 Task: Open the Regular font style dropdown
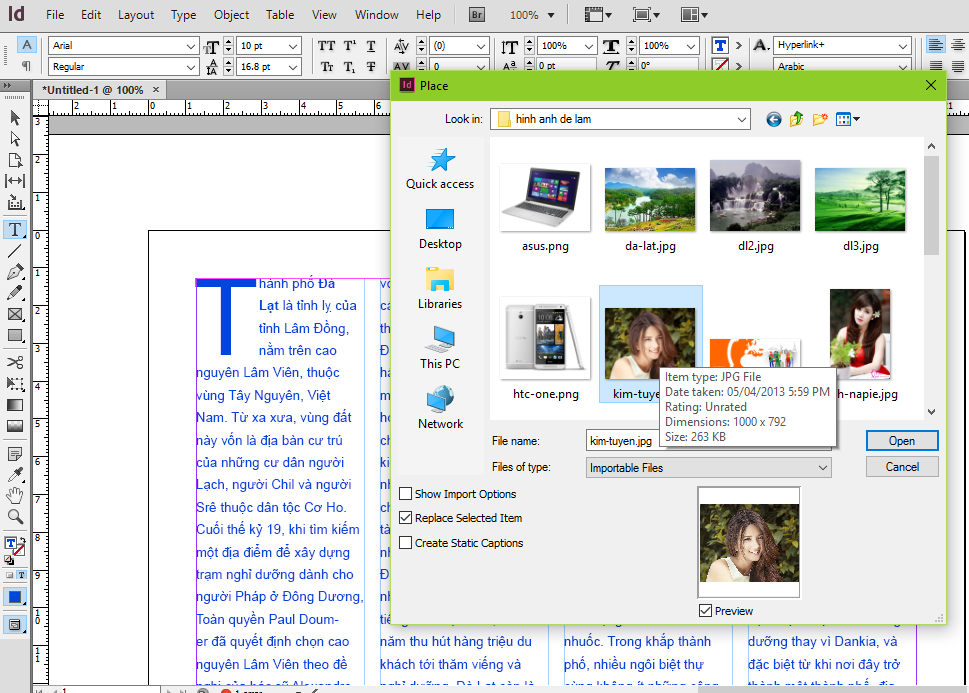click(x=191, y=66)
